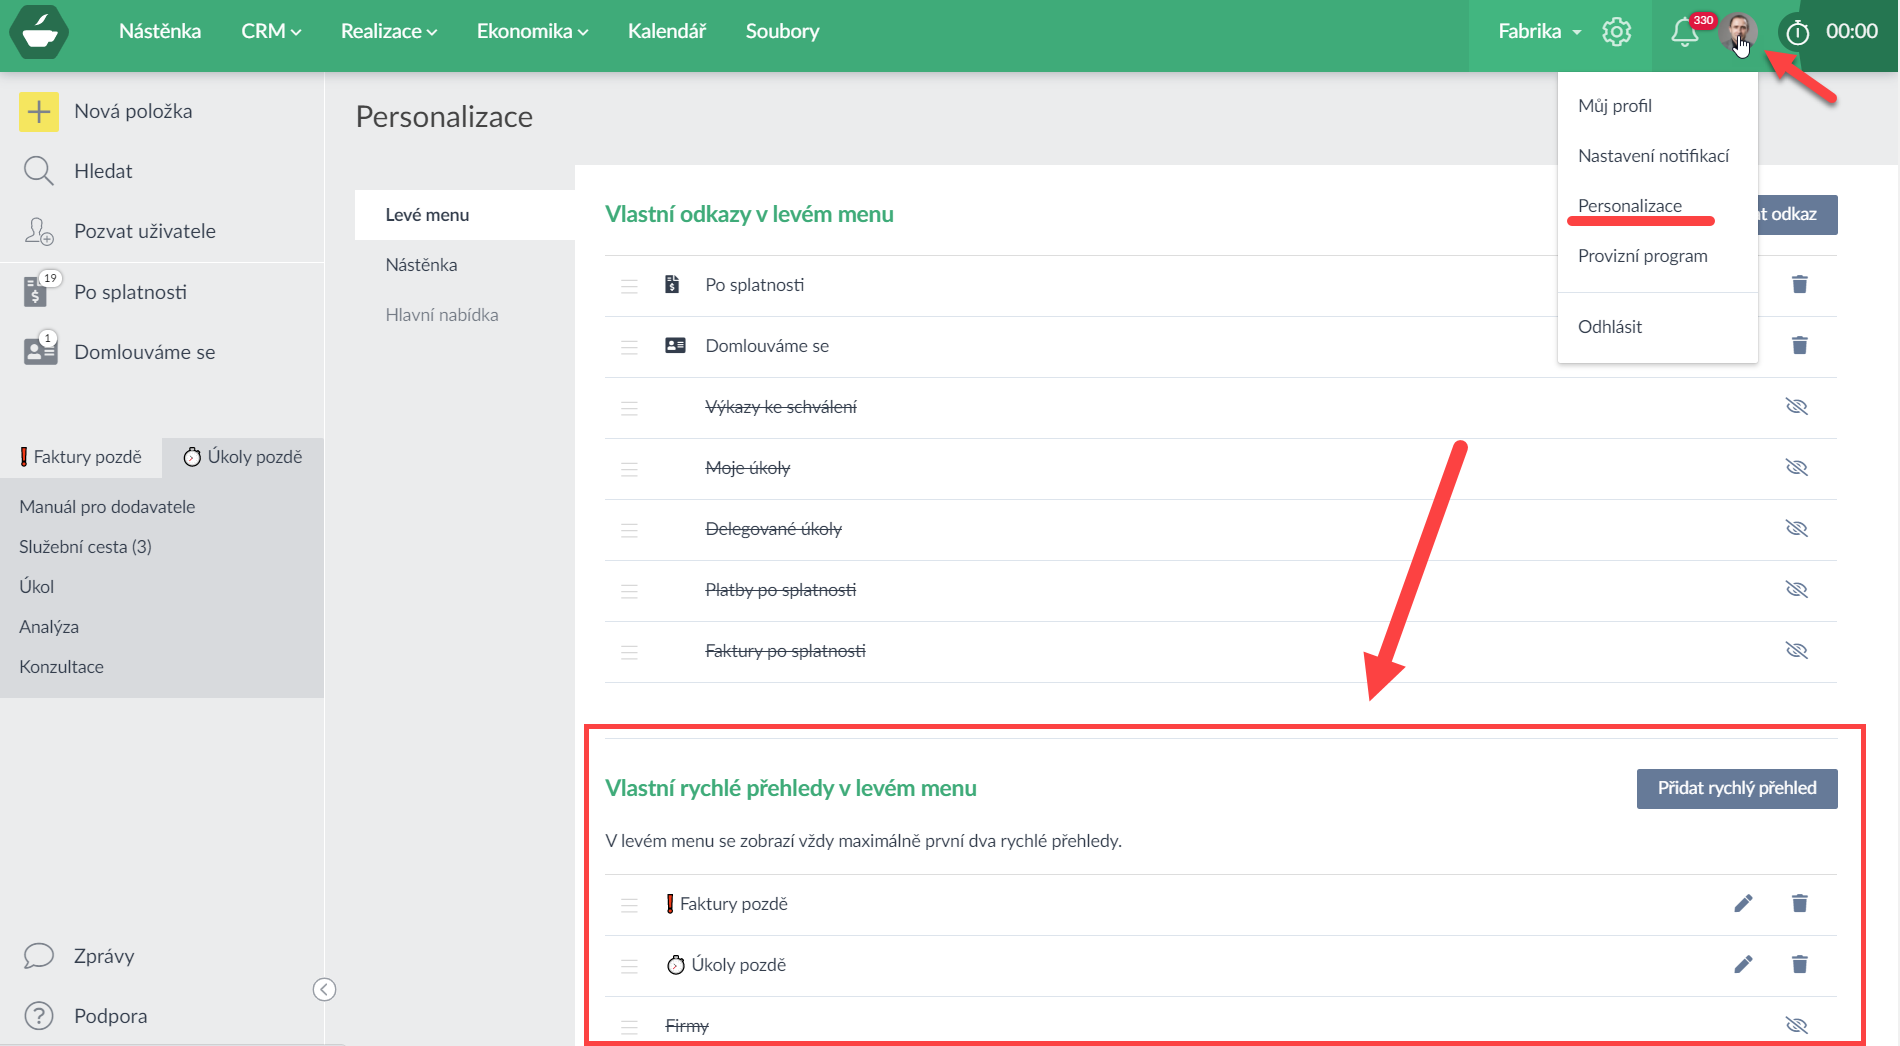The height and width of the screenshot is (1046, 1900).
Task: Switch to the Nástěnka personalization tab
Action: click(421, 265)
